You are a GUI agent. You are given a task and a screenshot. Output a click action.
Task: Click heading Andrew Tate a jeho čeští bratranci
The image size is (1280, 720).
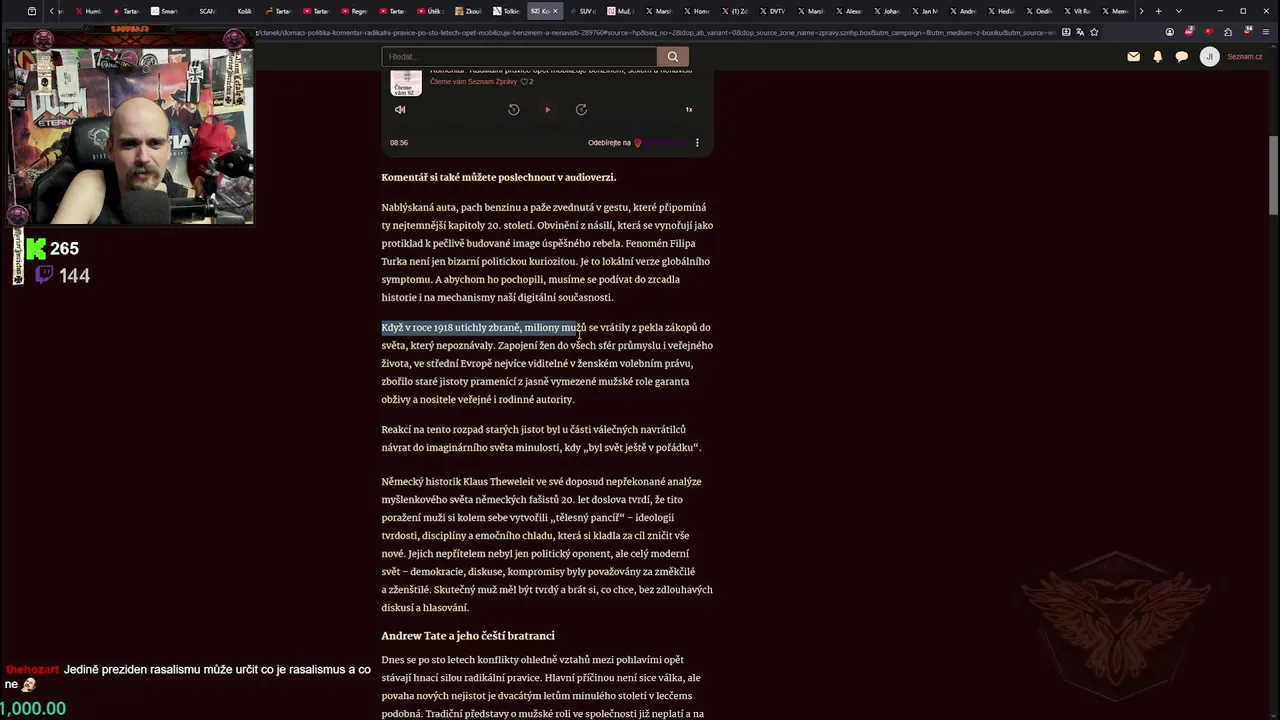468,636
